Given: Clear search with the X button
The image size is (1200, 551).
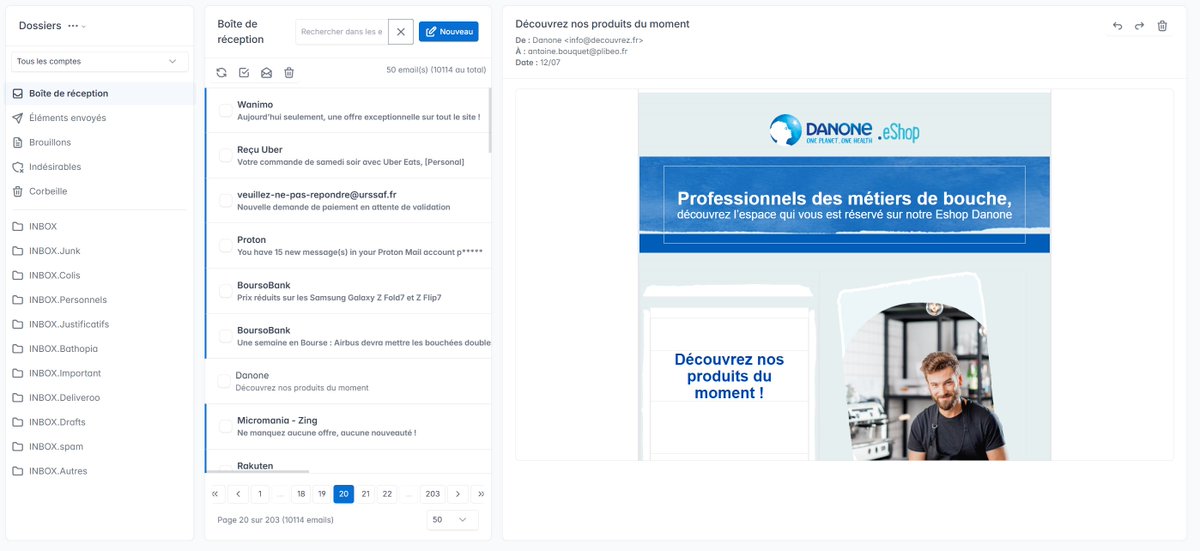Looking at the screenshot, I should [400, 32].
